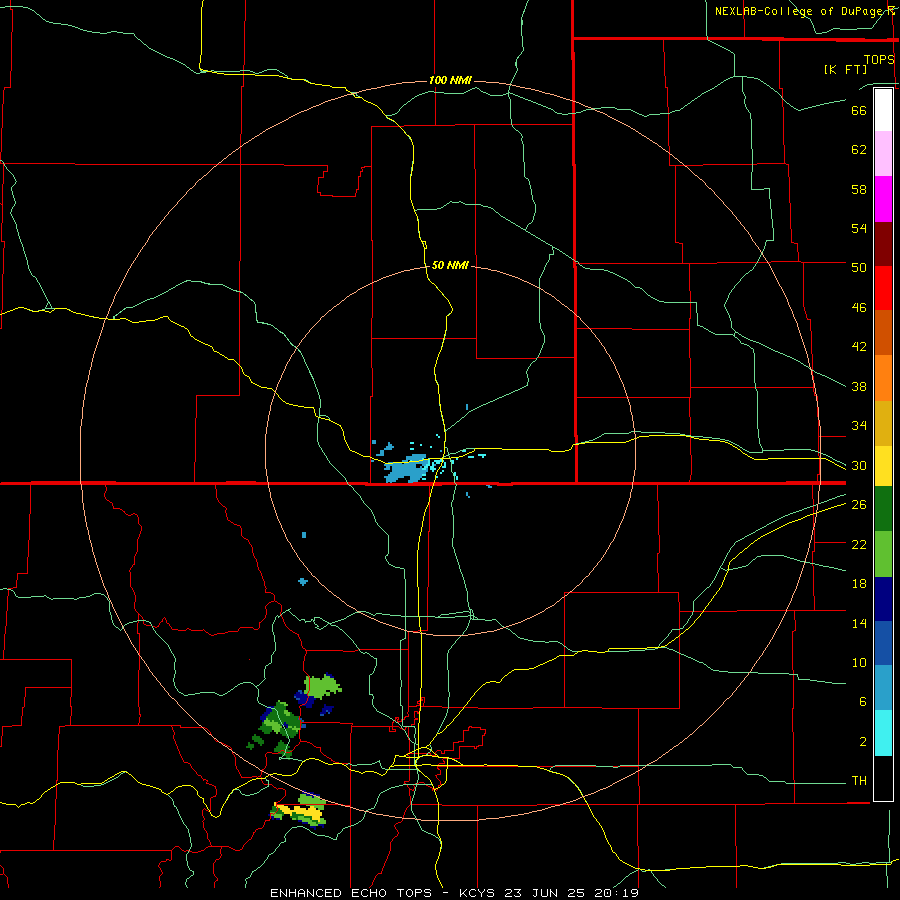This screenshot has height=900, width=900.
Task: Click the "18" legend value
Action: point(859,584)
